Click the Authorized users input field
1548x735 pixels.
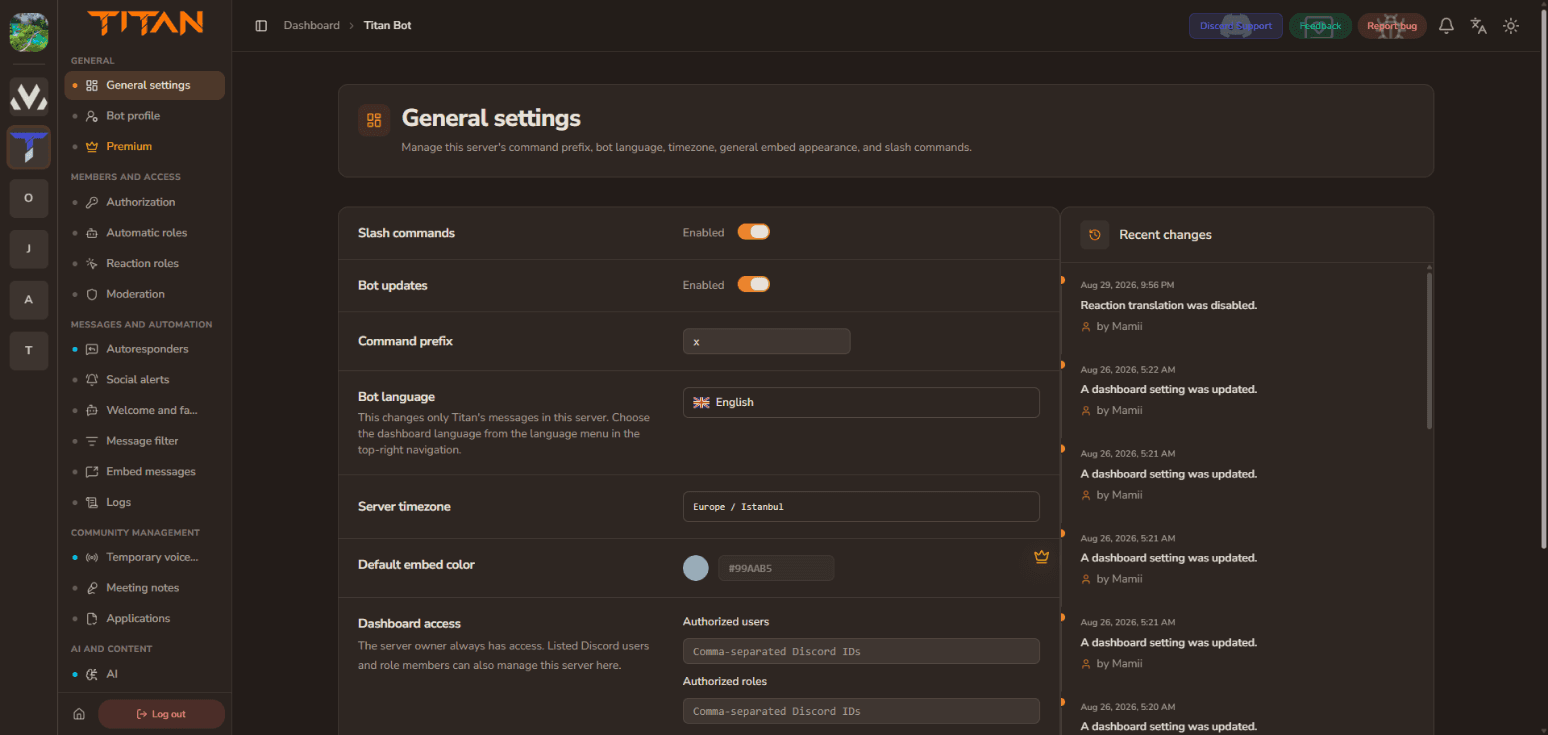pyautogui.click(x=861, y=651)
